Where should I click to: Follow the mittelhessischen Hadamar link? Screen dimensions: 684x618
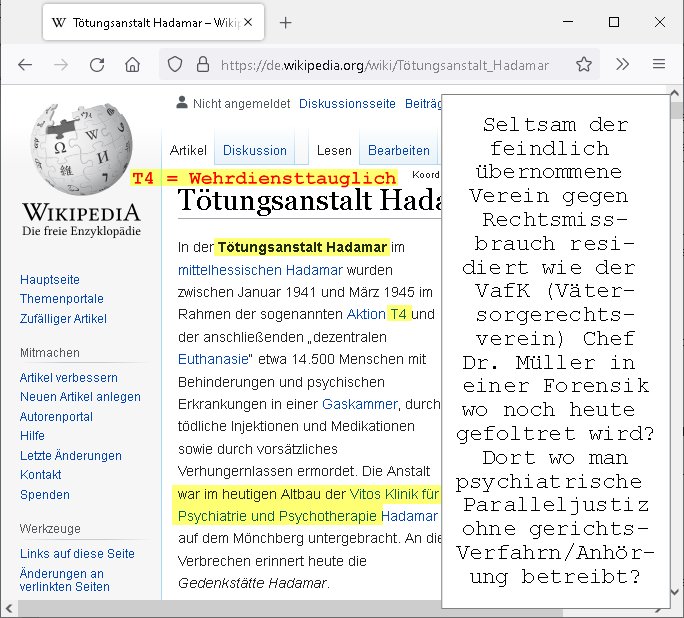(x=260, y=270)
